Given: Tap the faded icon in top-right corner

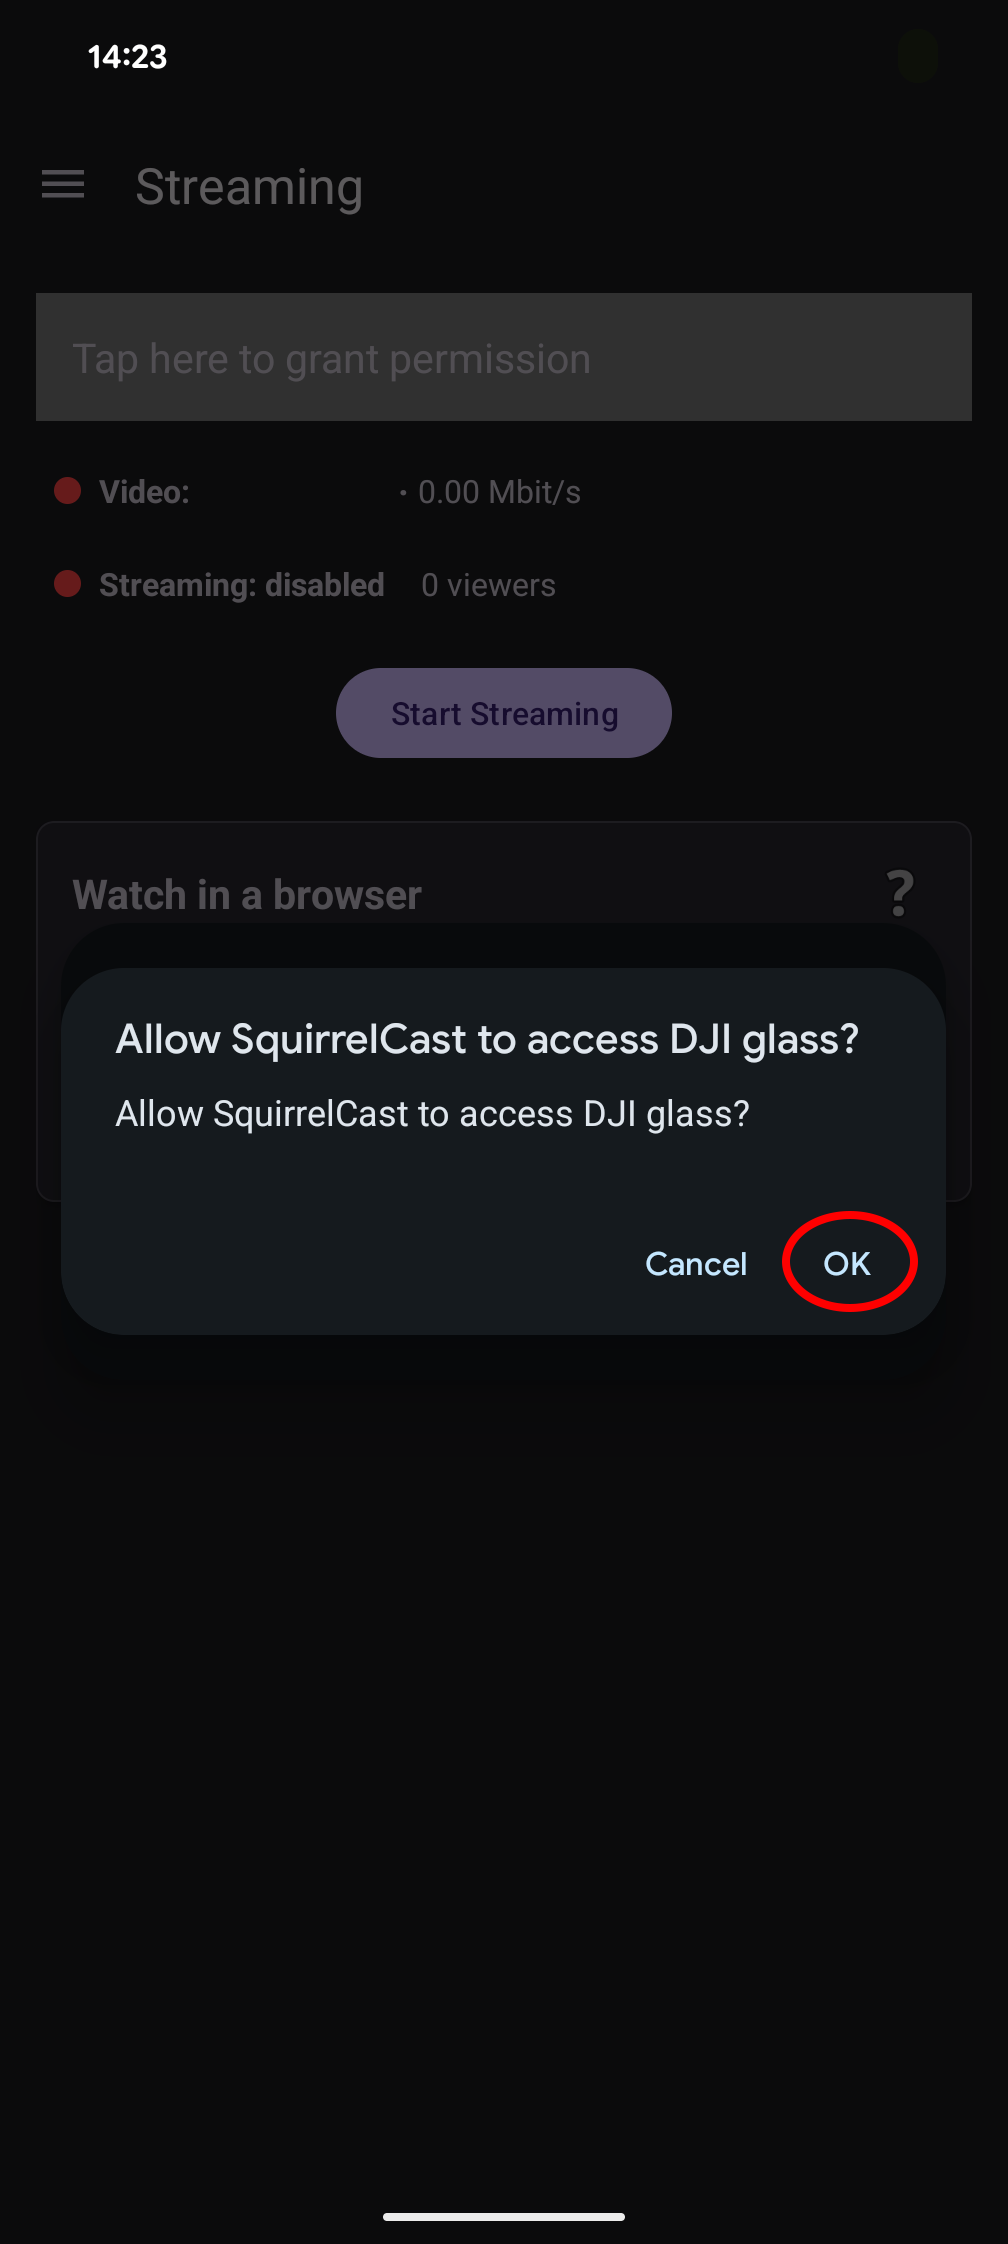Looking at the screenshot, I should pos(916,57).
